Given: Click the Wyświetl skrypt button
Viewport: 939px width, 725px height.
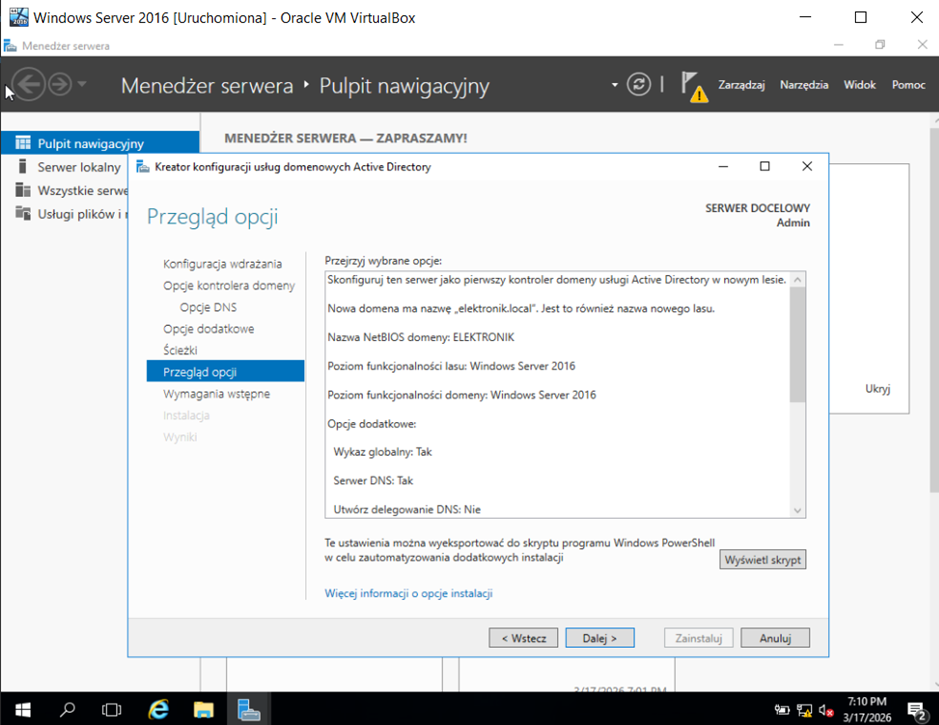Looking at the screenshot, I should click(762, 560).
